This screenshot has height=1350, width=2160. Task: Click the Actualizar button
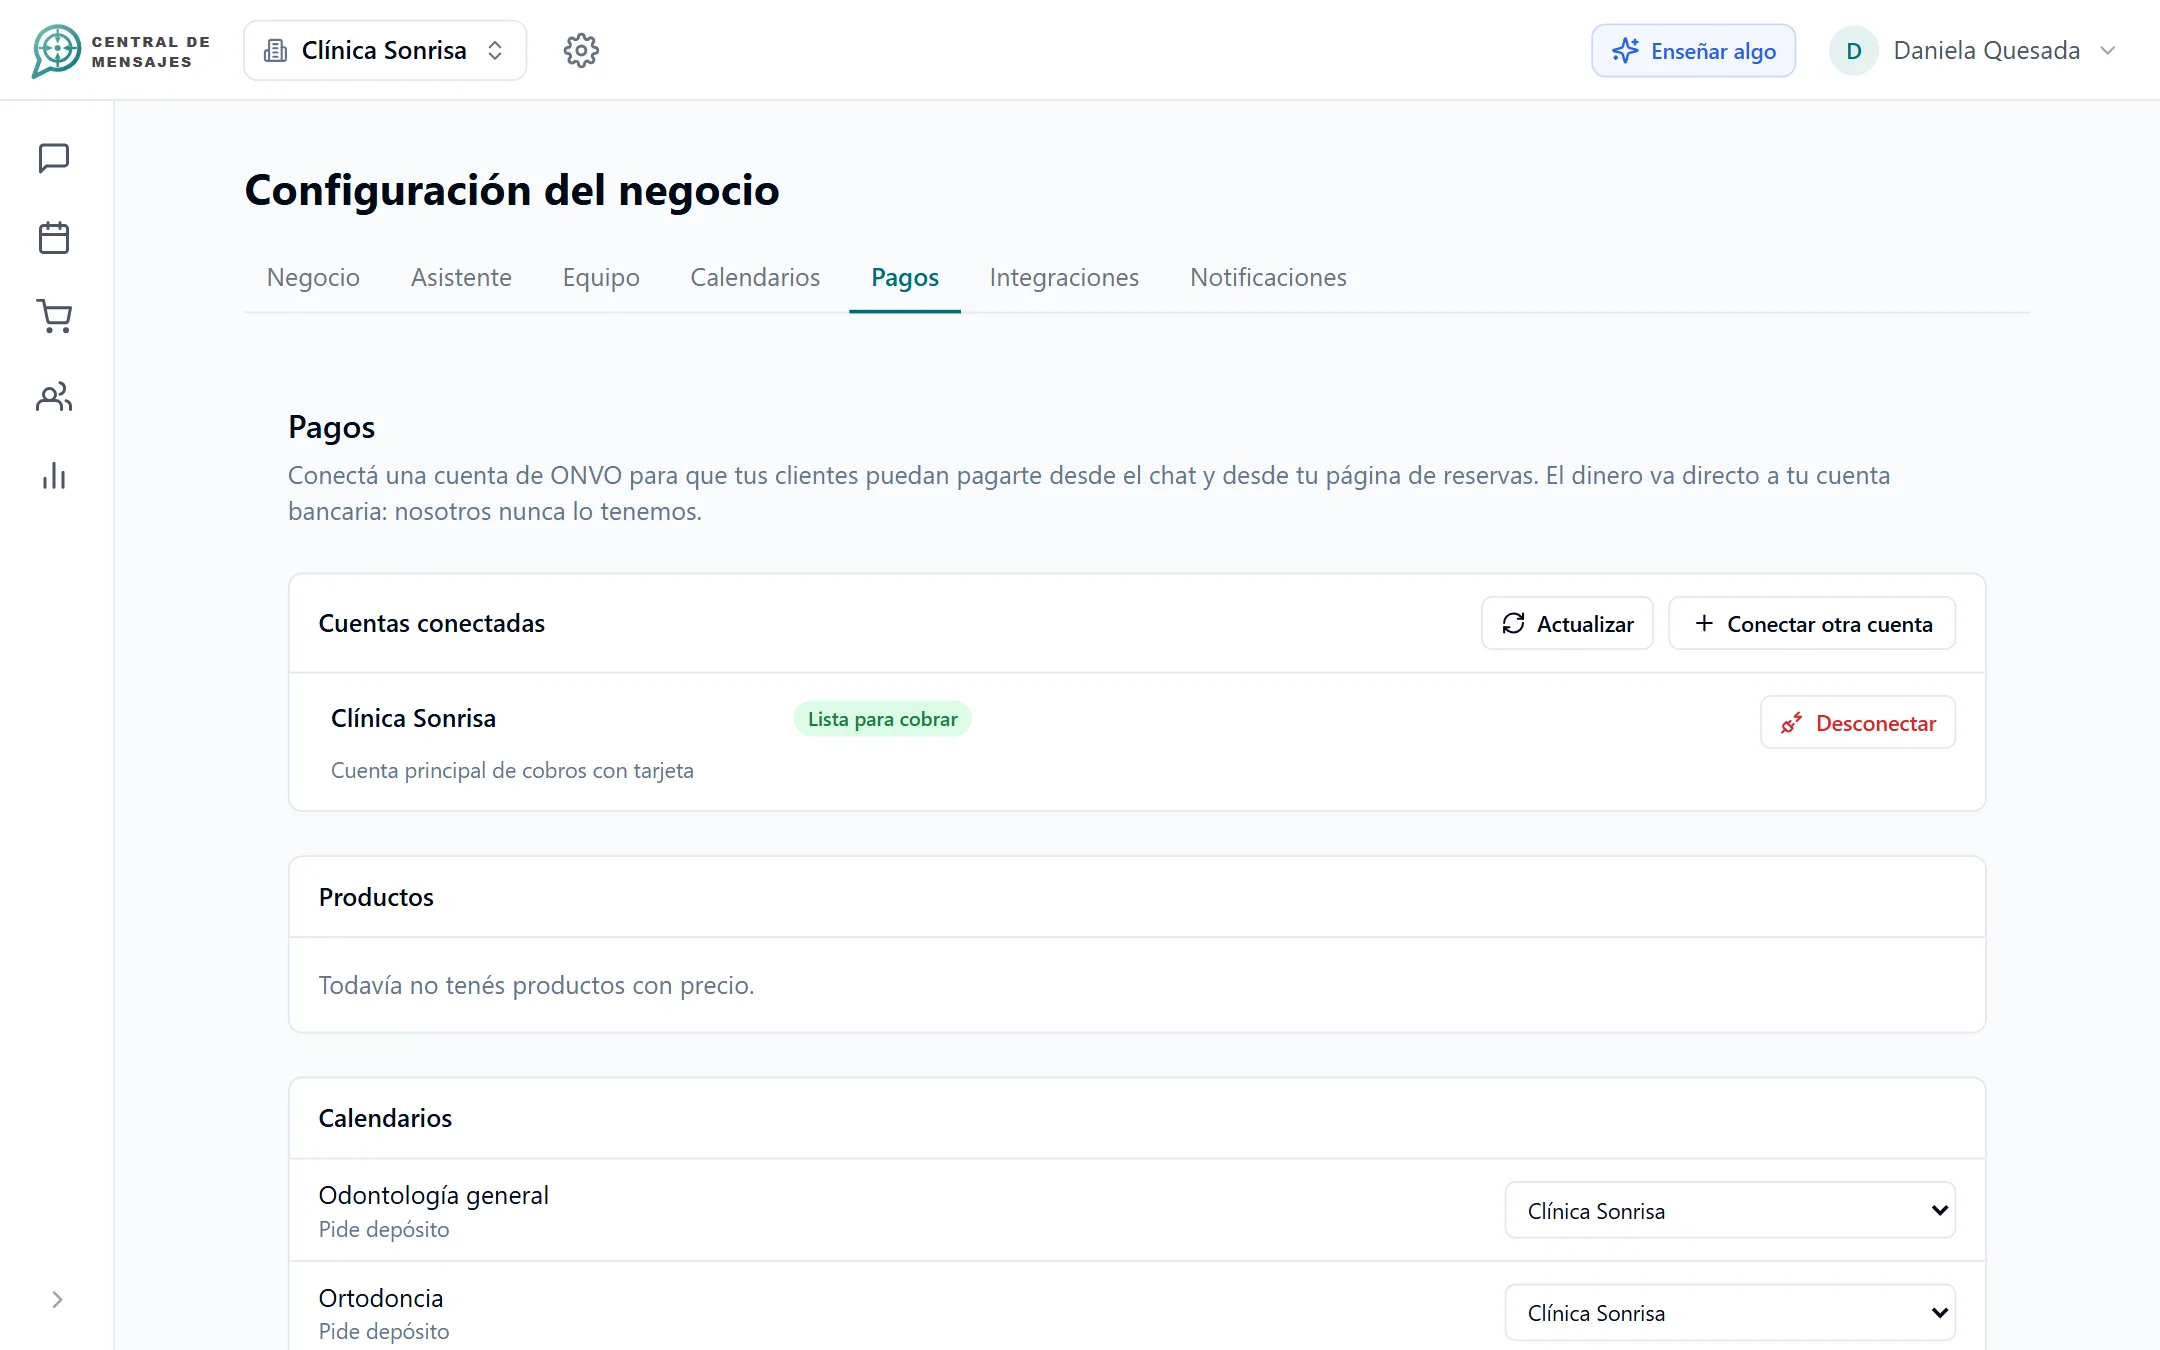[1567, 623]
